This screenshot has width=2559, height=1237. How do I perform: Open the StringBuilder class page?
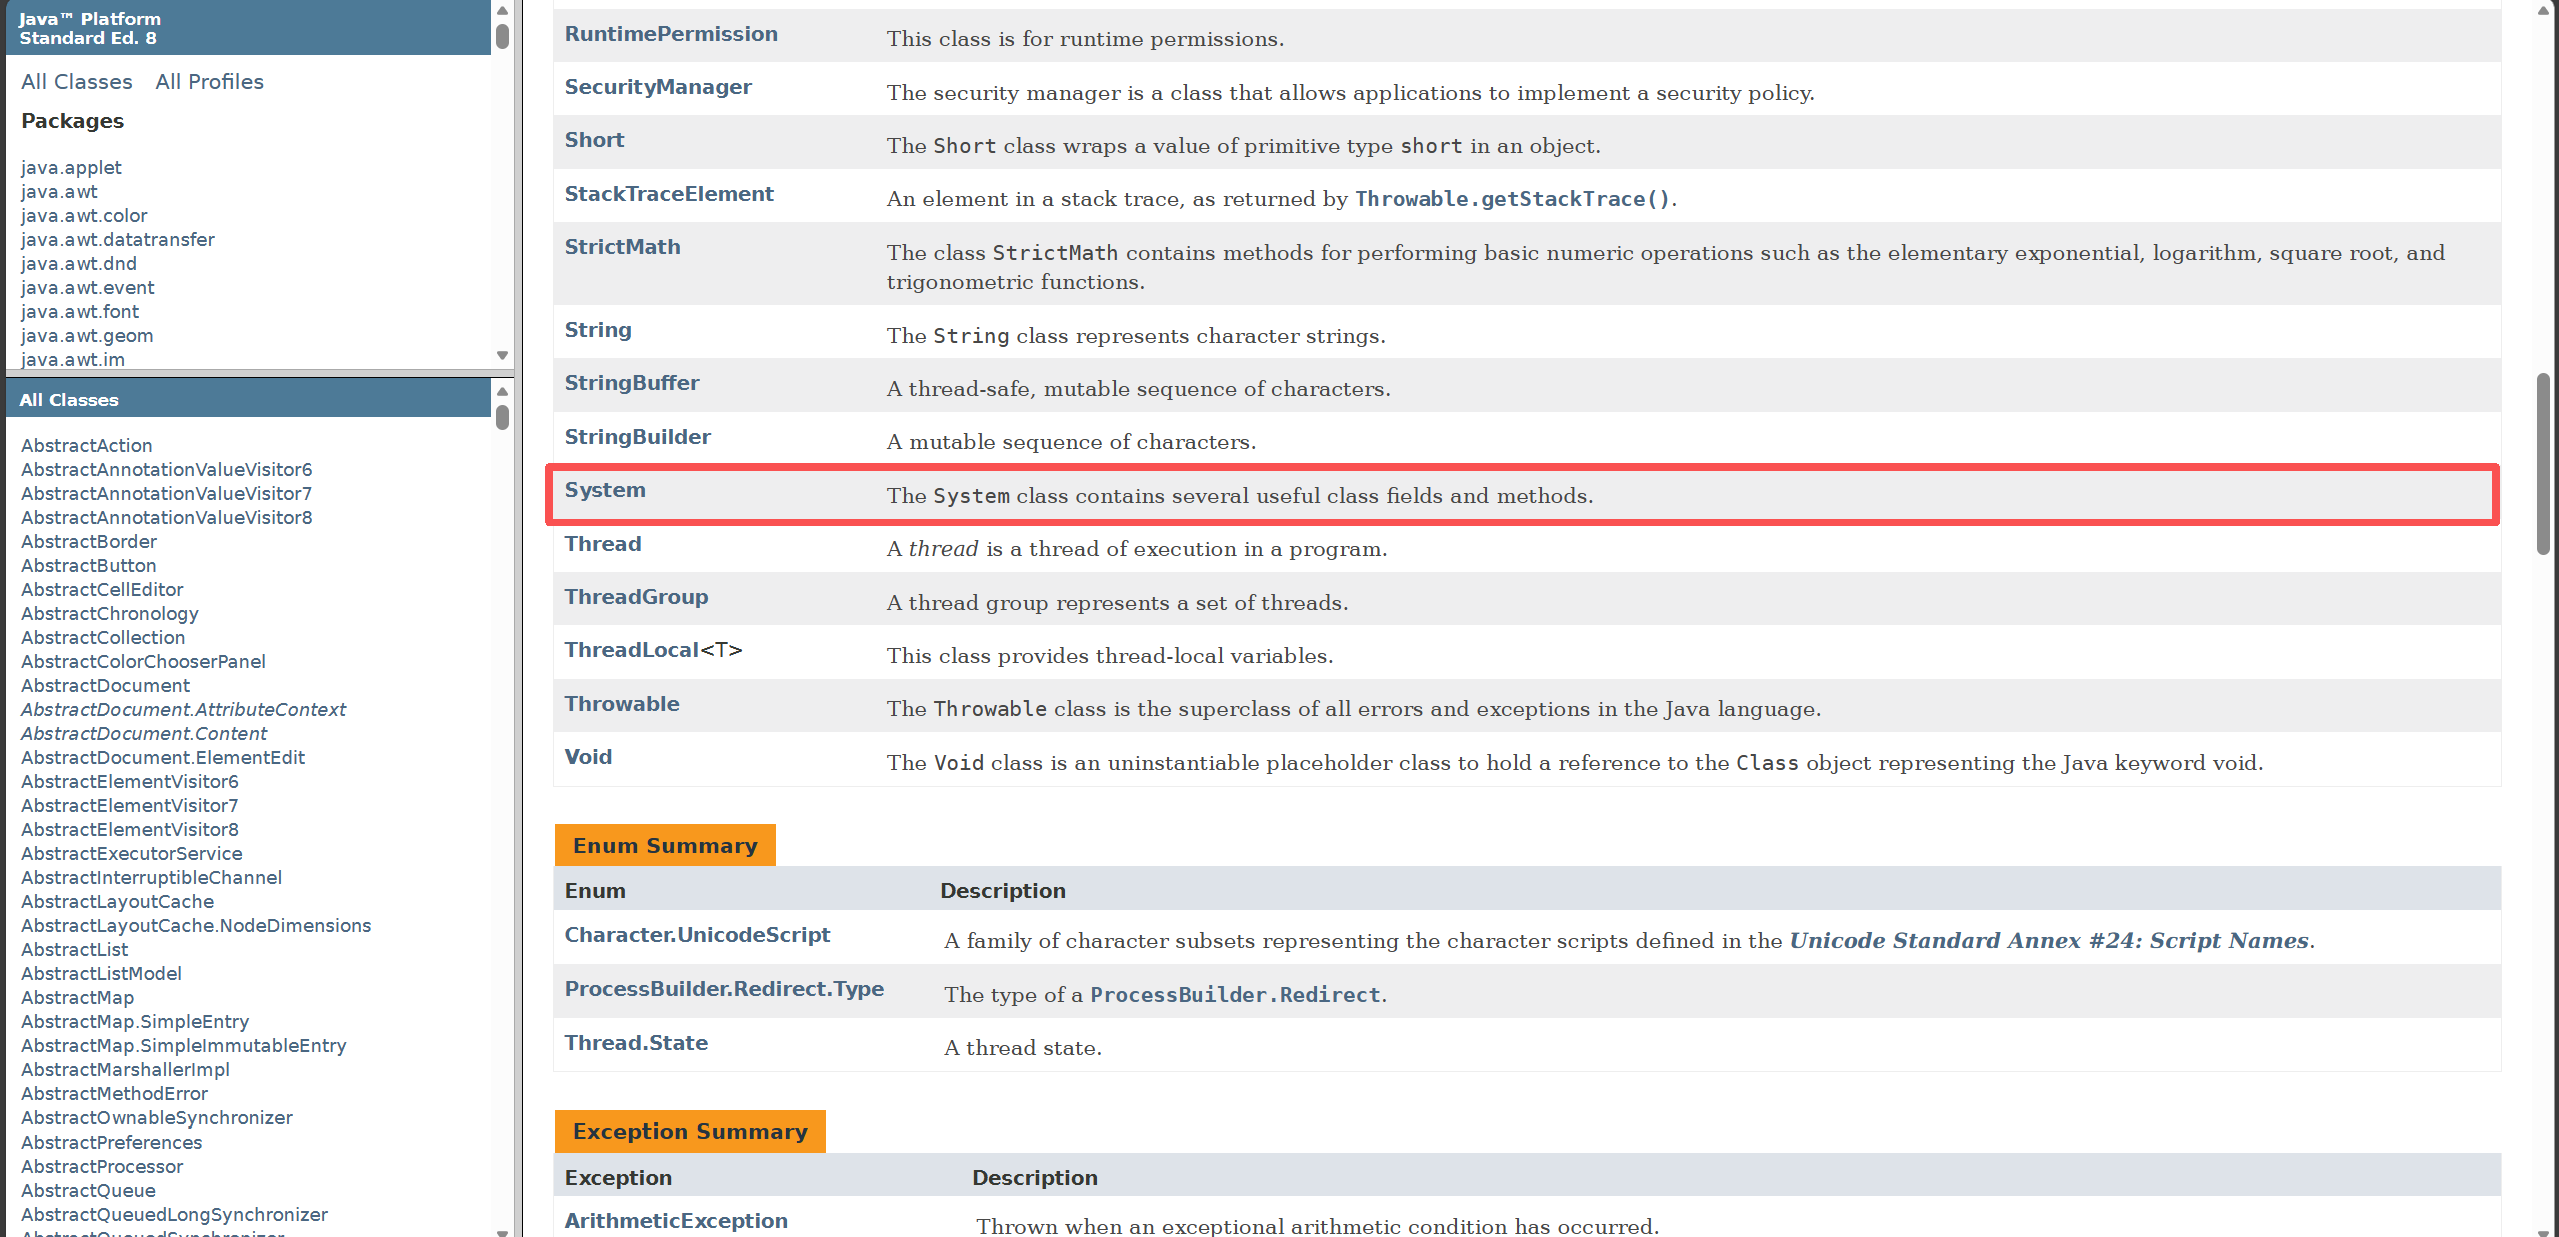(x=638, y=437)
